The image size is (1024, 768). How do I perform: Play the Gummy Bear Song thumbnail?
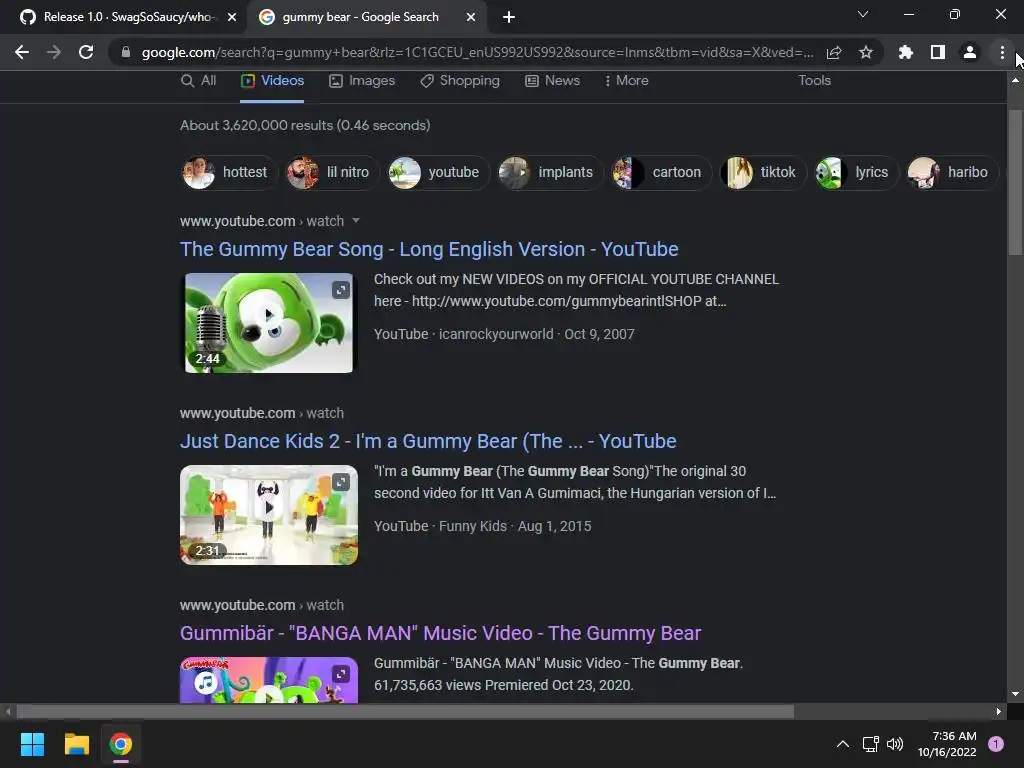[268, 323]
